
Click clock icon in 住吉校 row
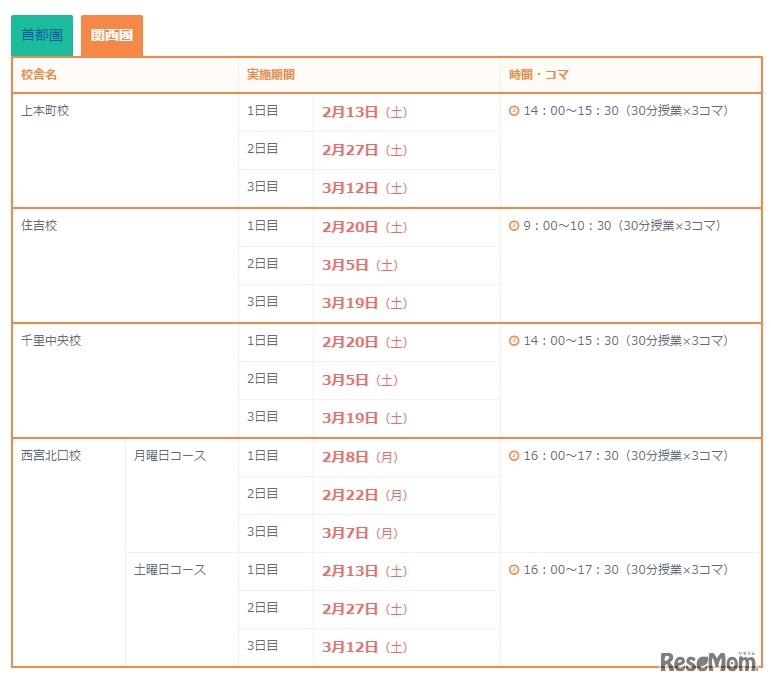pyautogui.click(x=514, y=226)
